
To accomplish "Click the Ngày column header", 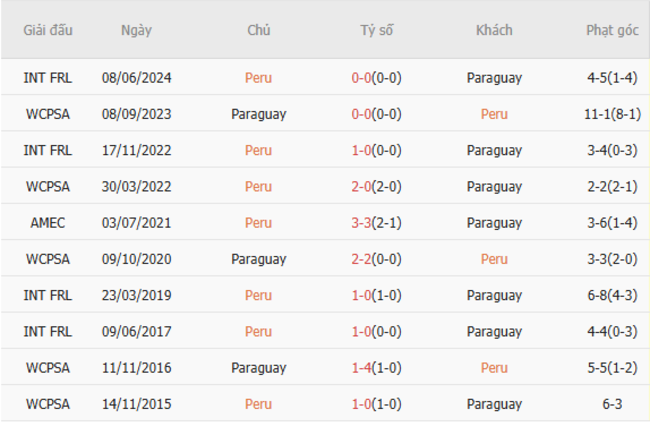I will coord(136,30).
